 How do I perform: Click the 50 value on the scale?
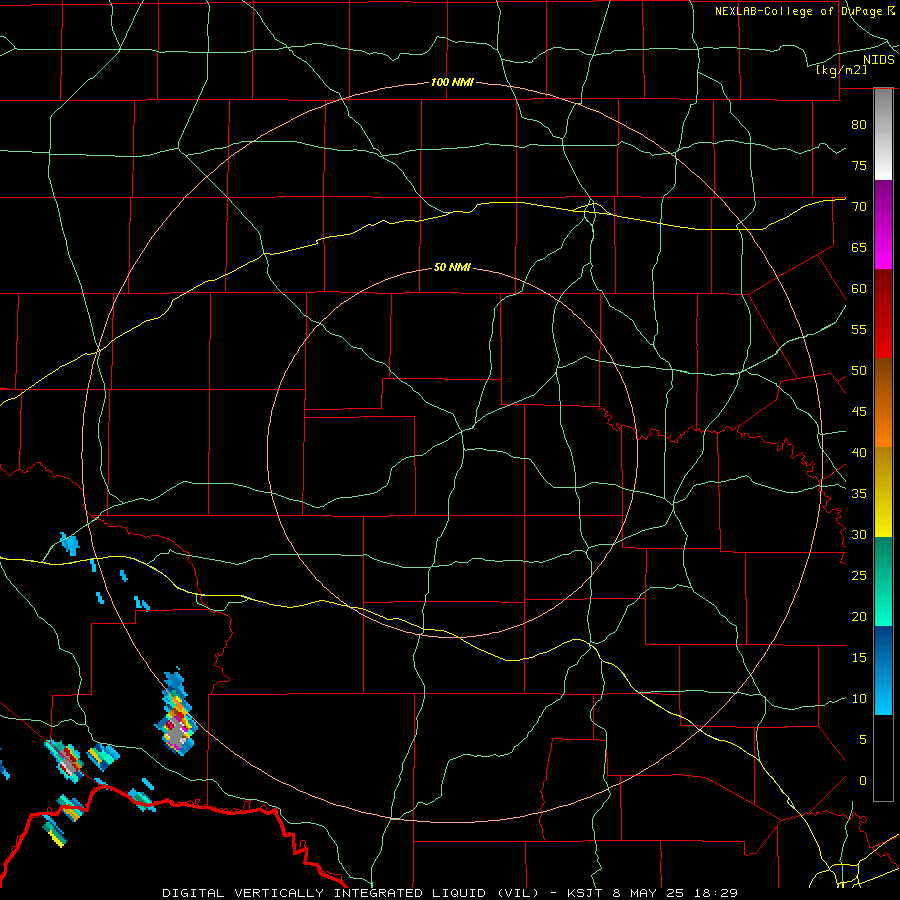(859, 370)
